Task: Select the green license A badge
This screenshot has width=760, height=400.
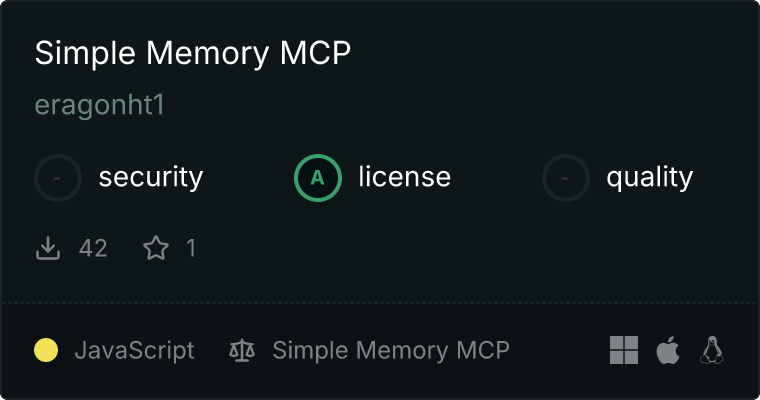Action: point(318,178)
